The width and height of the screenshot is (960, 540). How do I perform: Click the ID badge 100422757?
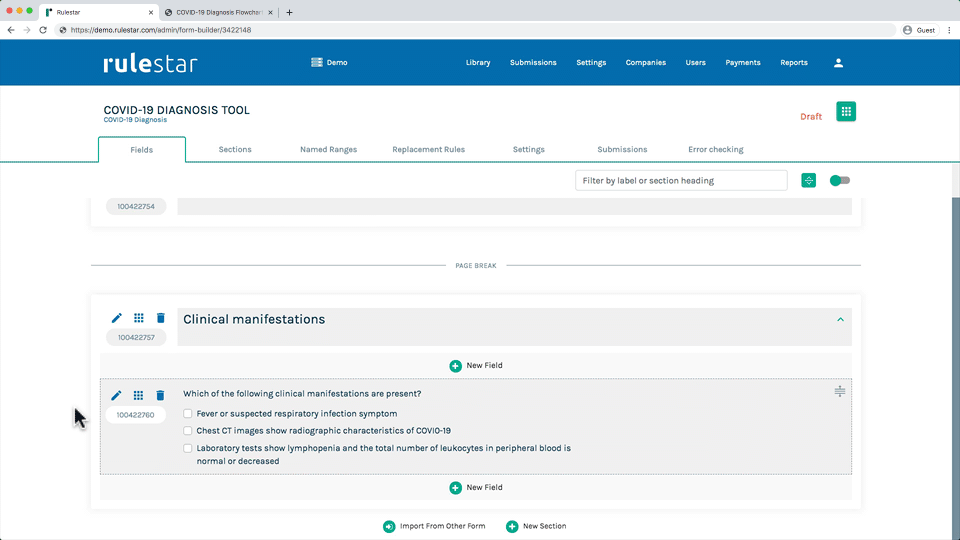coord(136,337)
